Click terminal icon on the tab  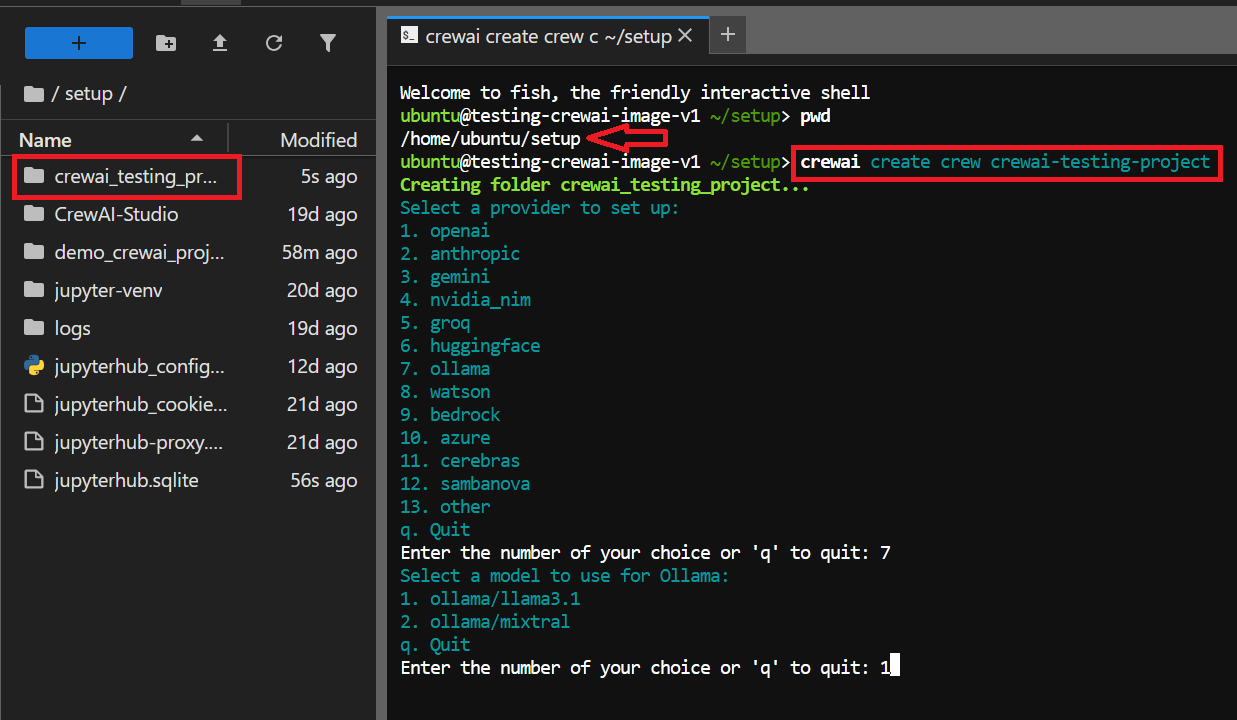click(x=408, y=36)
